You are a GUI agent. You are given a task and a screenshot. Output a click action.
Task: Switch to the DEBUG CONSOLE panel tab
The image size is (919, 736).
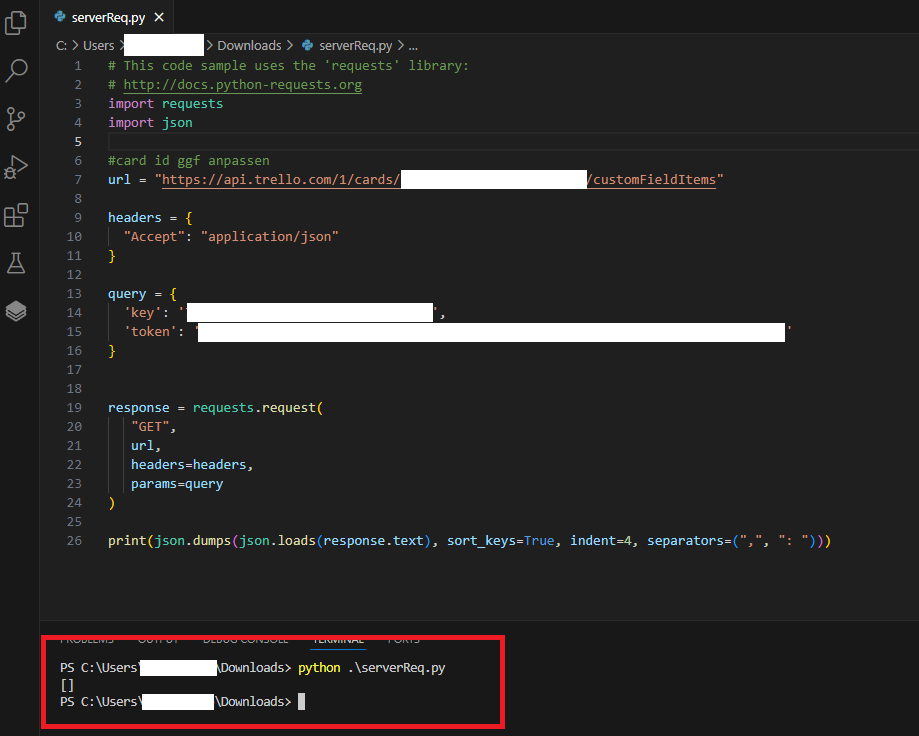246,640
